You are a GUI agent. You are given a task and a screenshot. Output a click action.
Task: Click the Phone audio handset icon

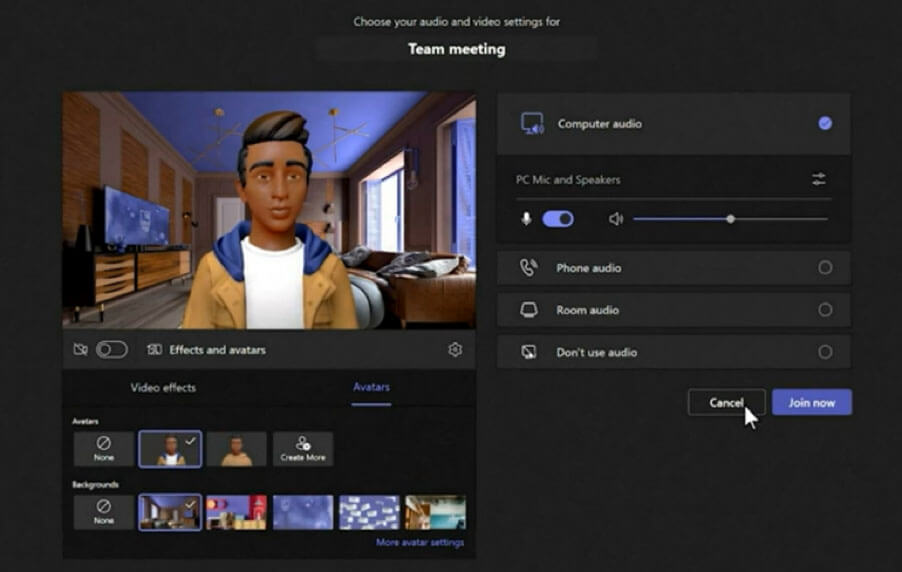coord(529,267)
